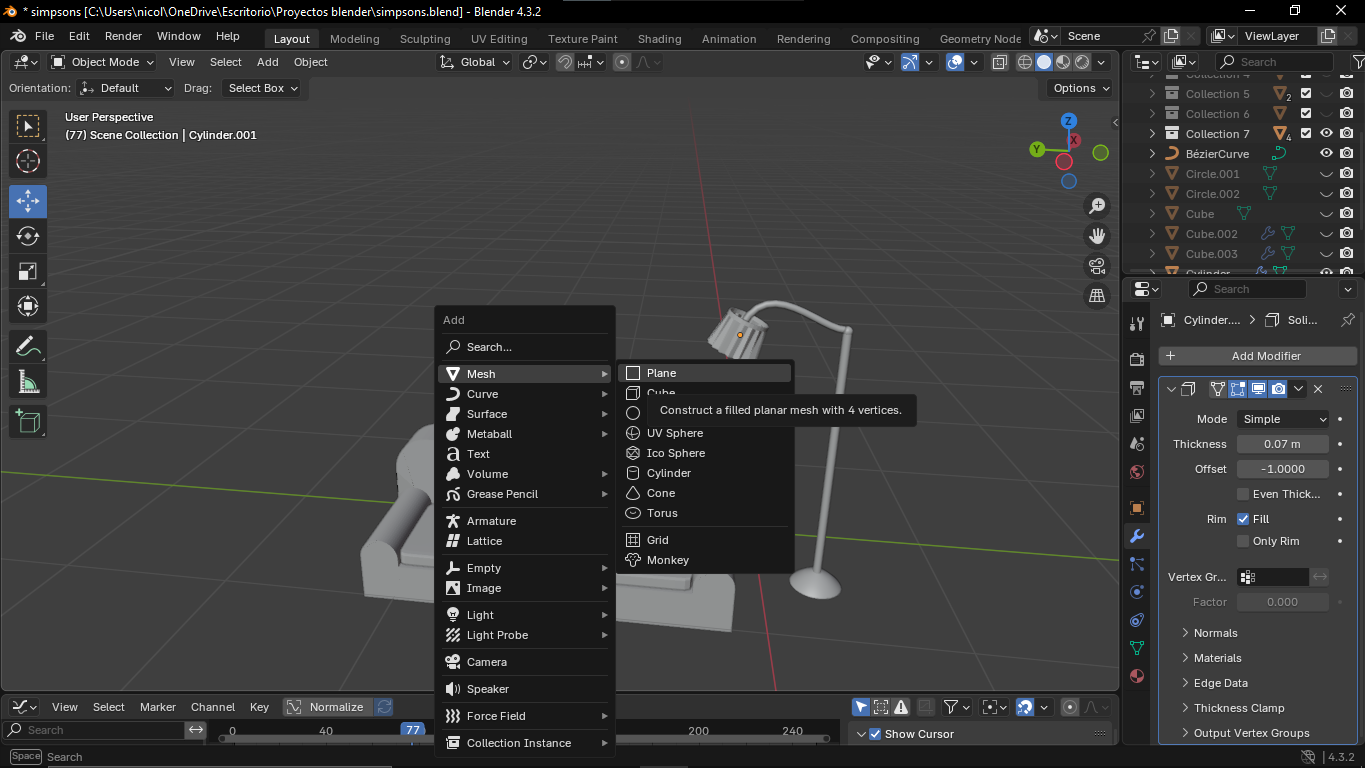The width and height of the screenshot is (1365, 768).
Task: Uncheck the Fill rim checkbox
Action: 1243,519
